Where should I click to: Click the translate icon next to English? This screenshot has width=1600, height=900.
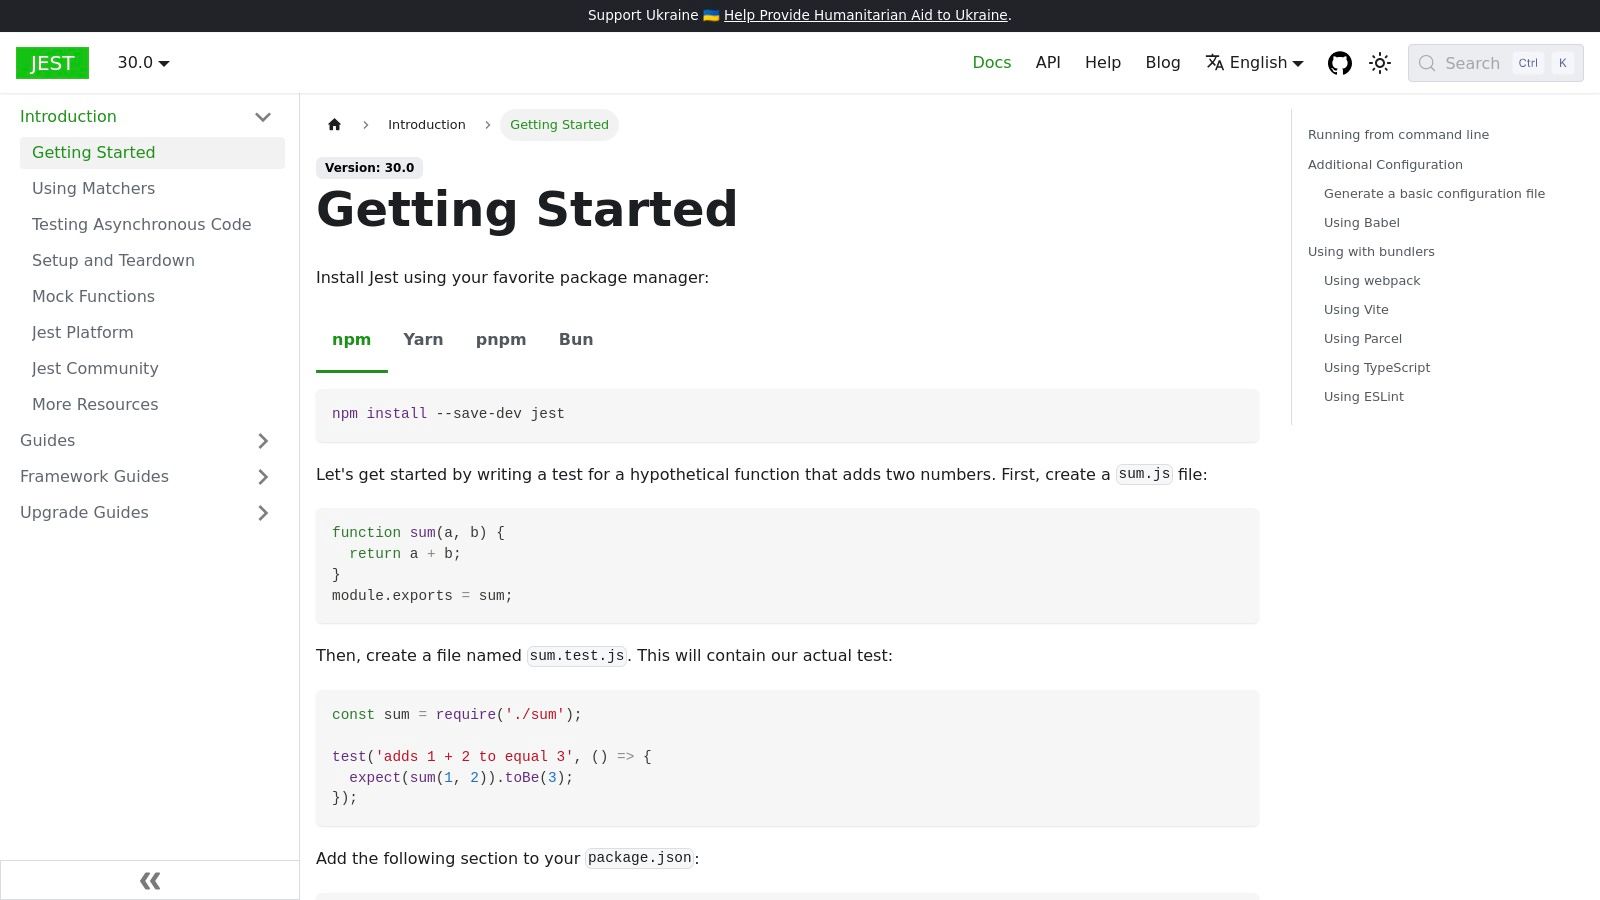coord(1214,63)
